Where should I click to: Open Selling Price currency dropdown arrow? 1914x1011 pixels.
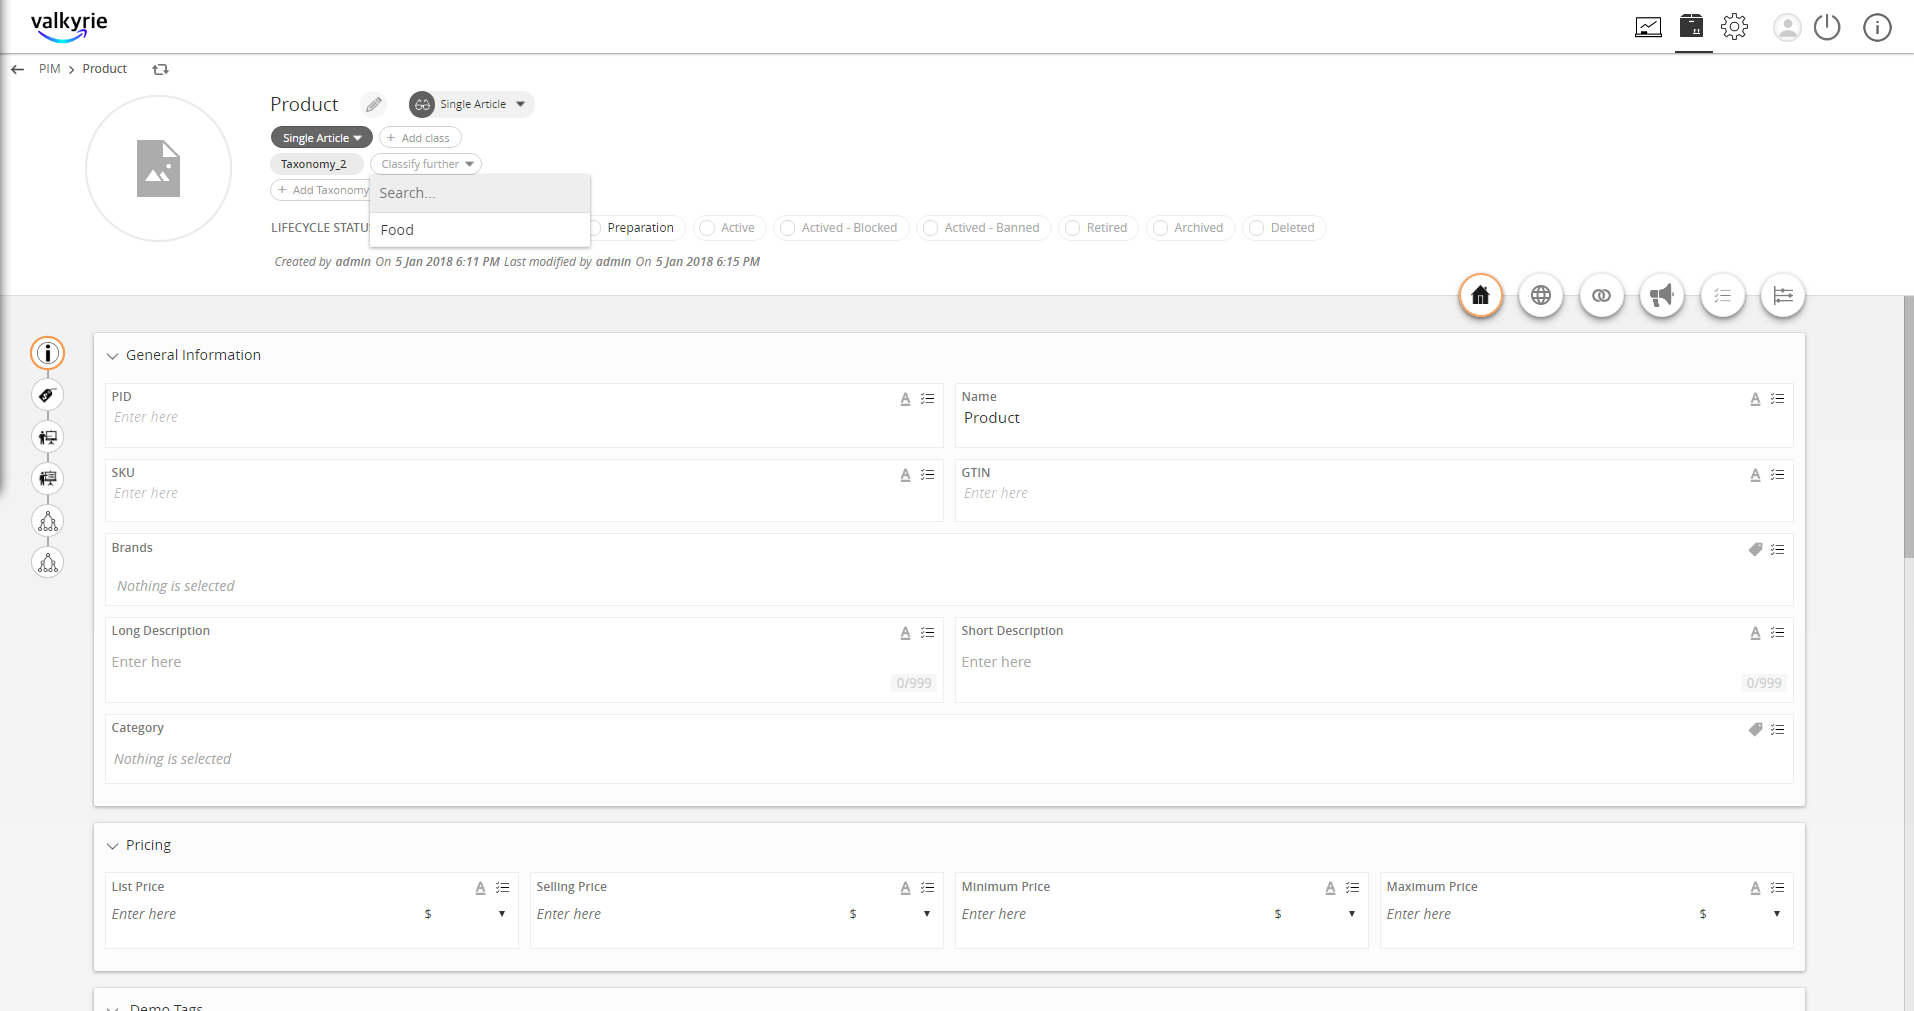(927, 914)
